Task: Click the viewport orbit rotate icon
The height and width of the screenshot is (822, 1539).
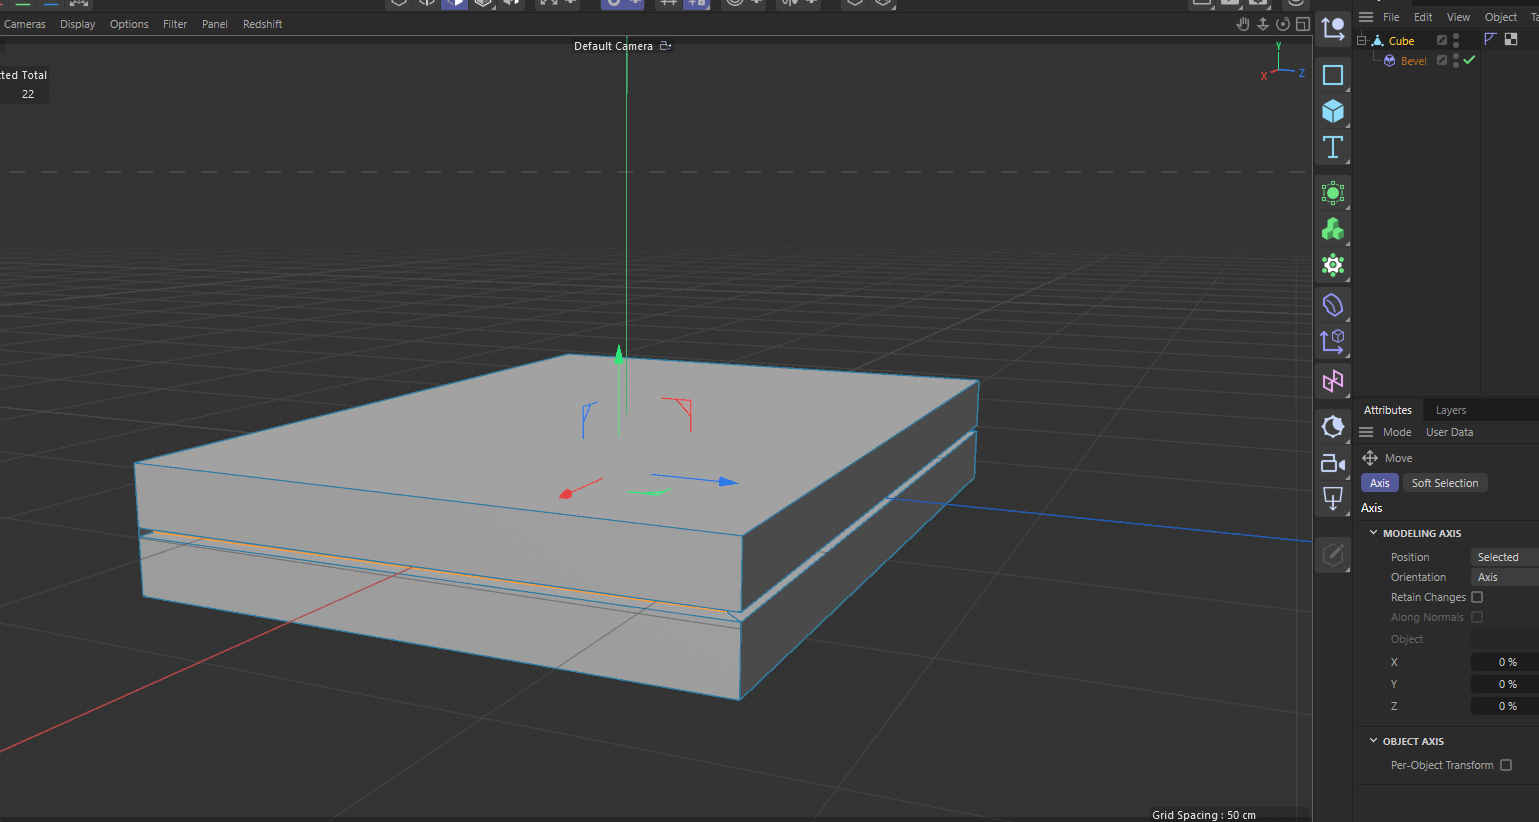Action: tap(1283, 24)
